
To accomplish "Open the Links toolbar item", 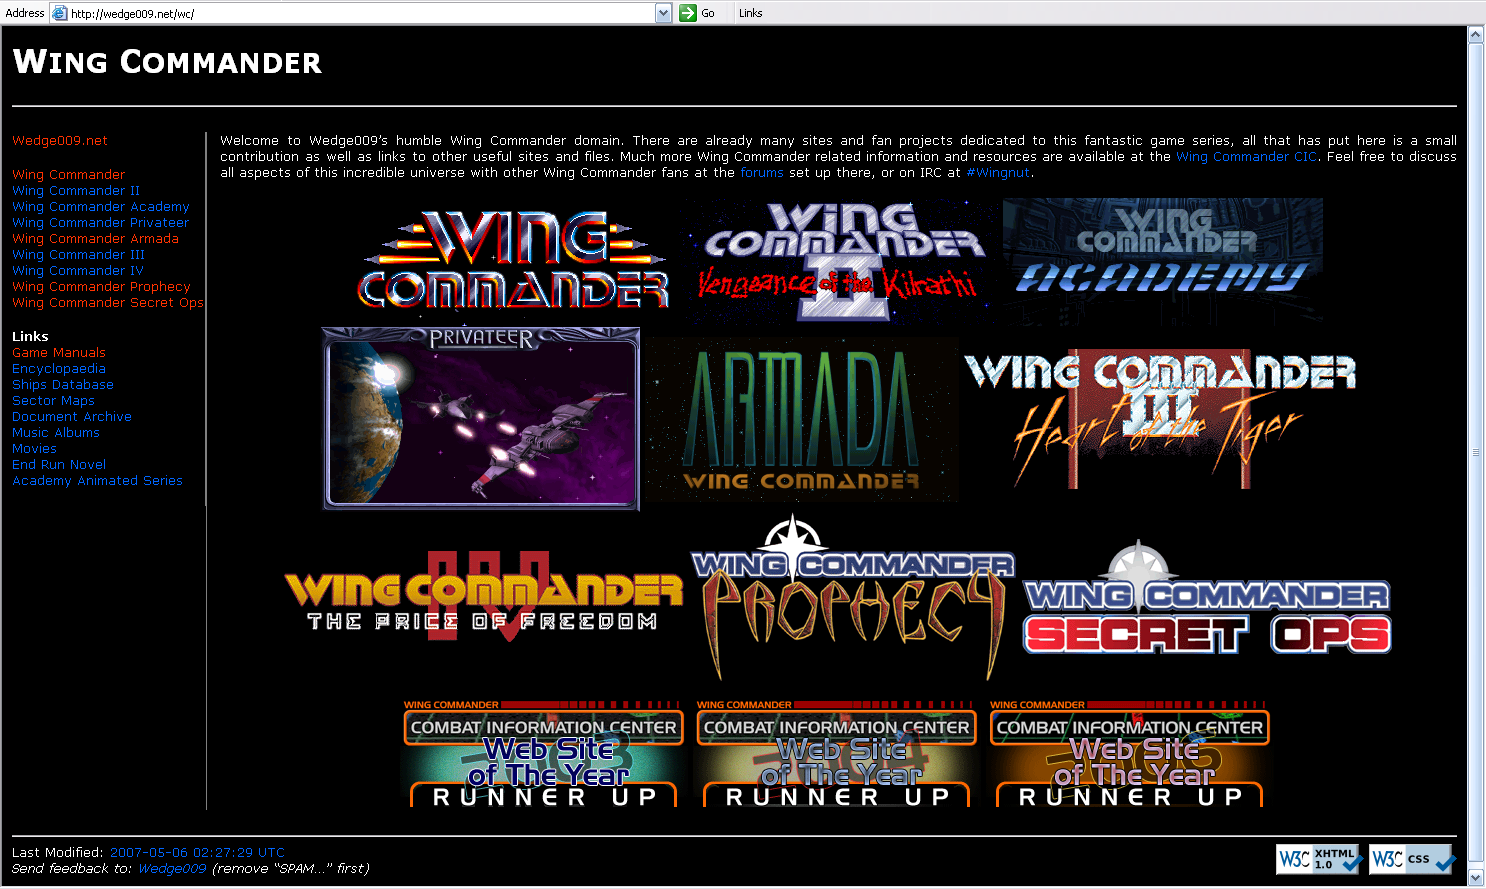I will (750, 13).
